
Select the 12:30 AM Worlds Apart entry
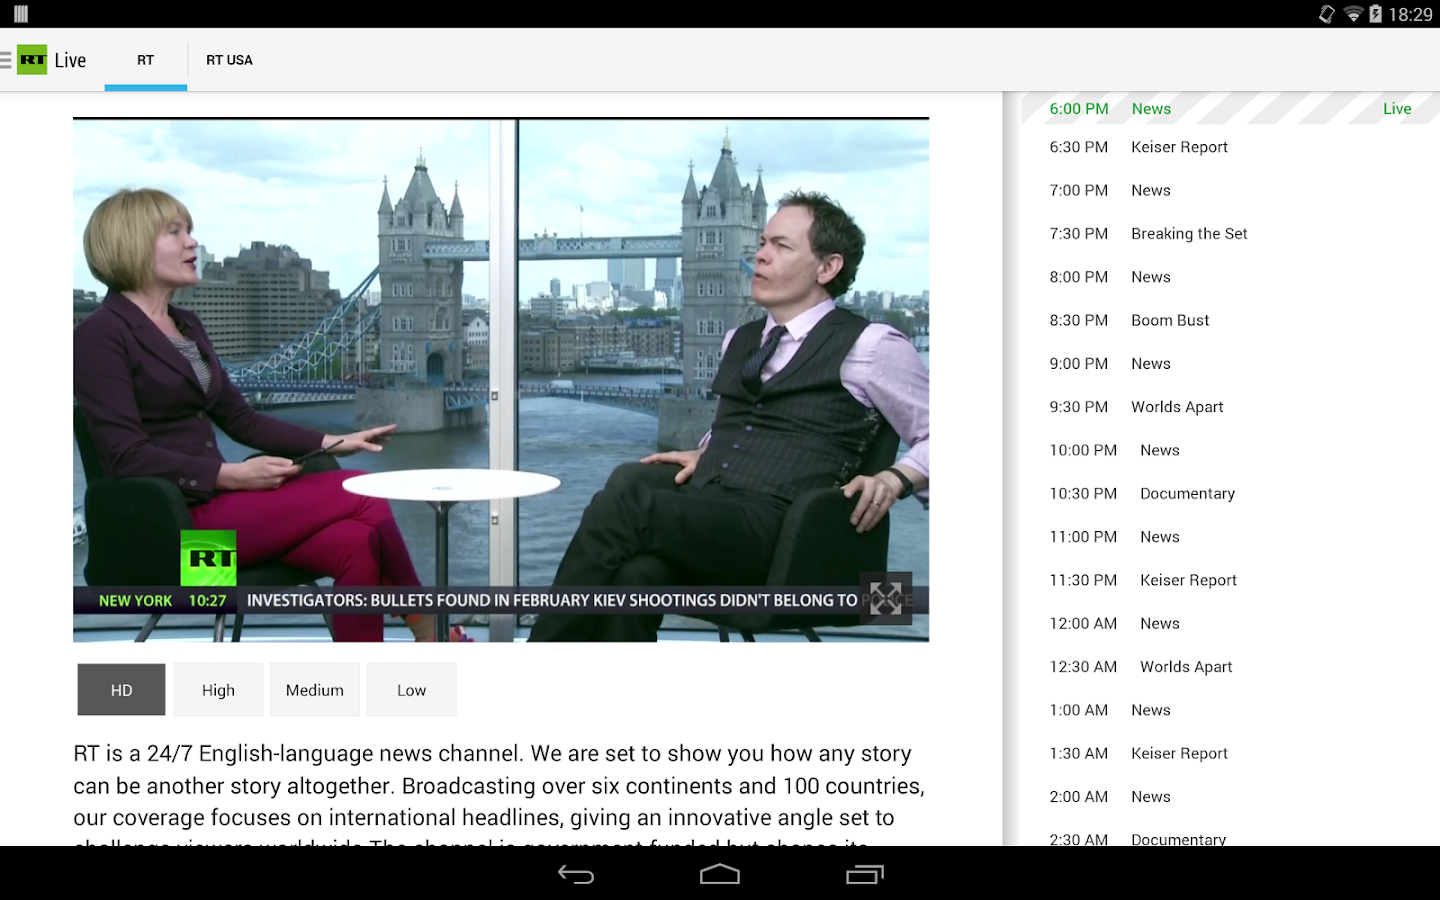1230,667
